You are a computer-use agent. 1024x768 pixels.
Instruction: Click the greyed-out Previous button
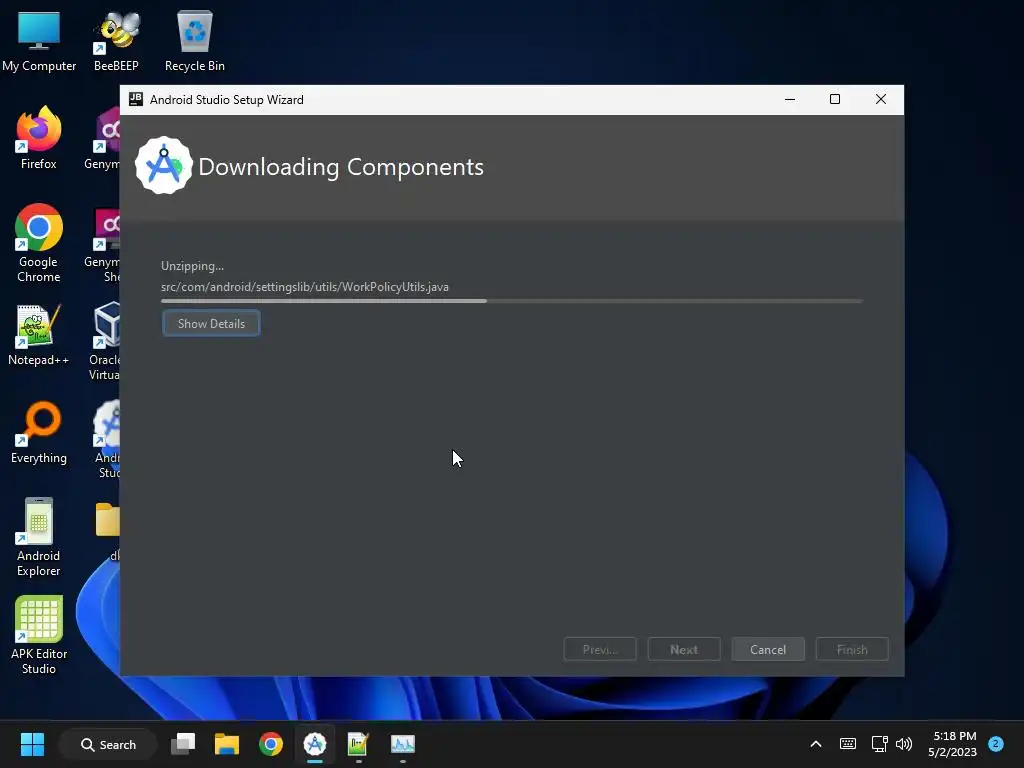tap(600, 649)
